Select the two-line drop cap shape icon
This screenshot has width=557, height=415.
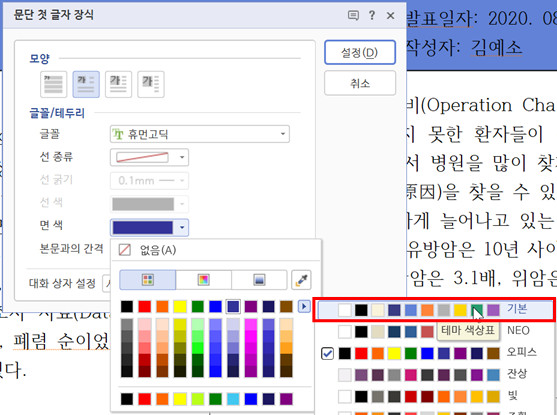[x=86, y=85]
